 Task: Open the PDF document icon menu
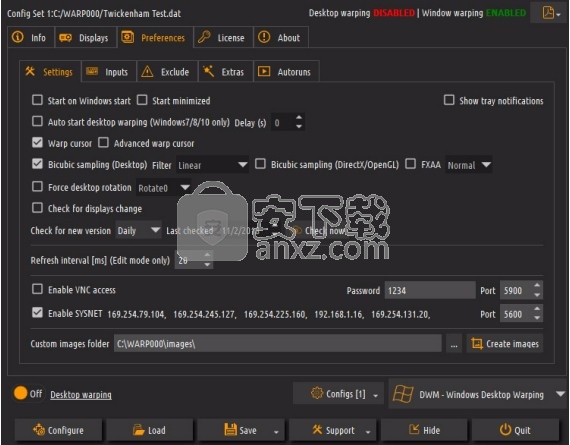[550, 13]
